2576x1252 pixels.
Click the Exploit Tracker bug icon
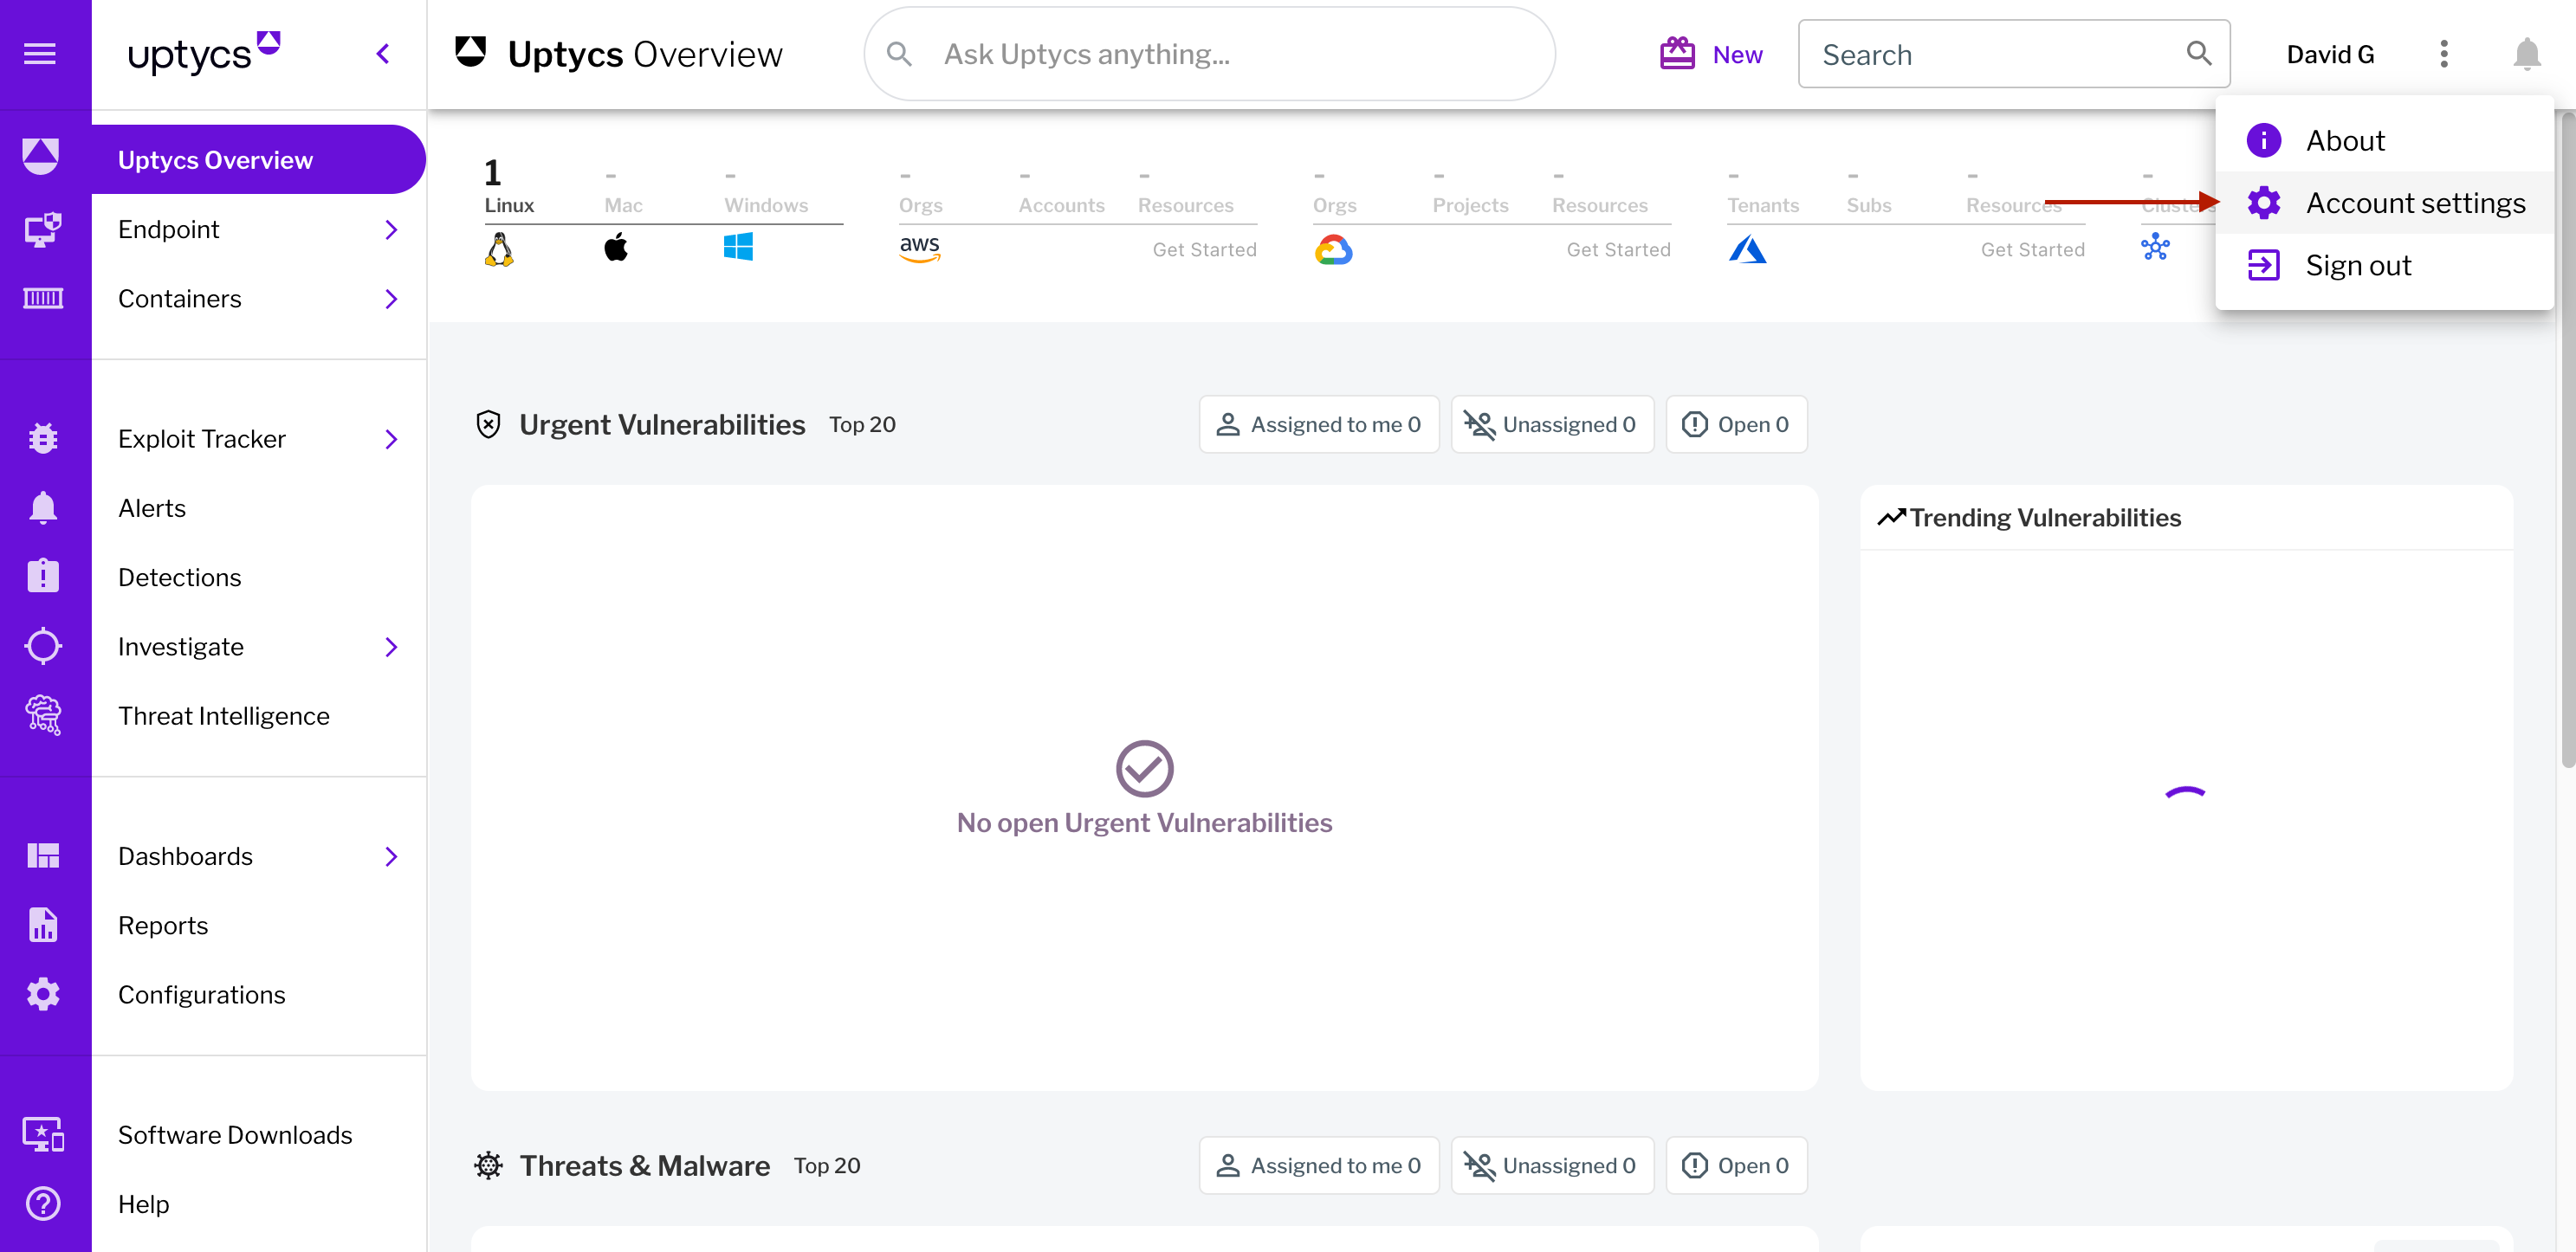pyautogui.click(x=43, y=439)
